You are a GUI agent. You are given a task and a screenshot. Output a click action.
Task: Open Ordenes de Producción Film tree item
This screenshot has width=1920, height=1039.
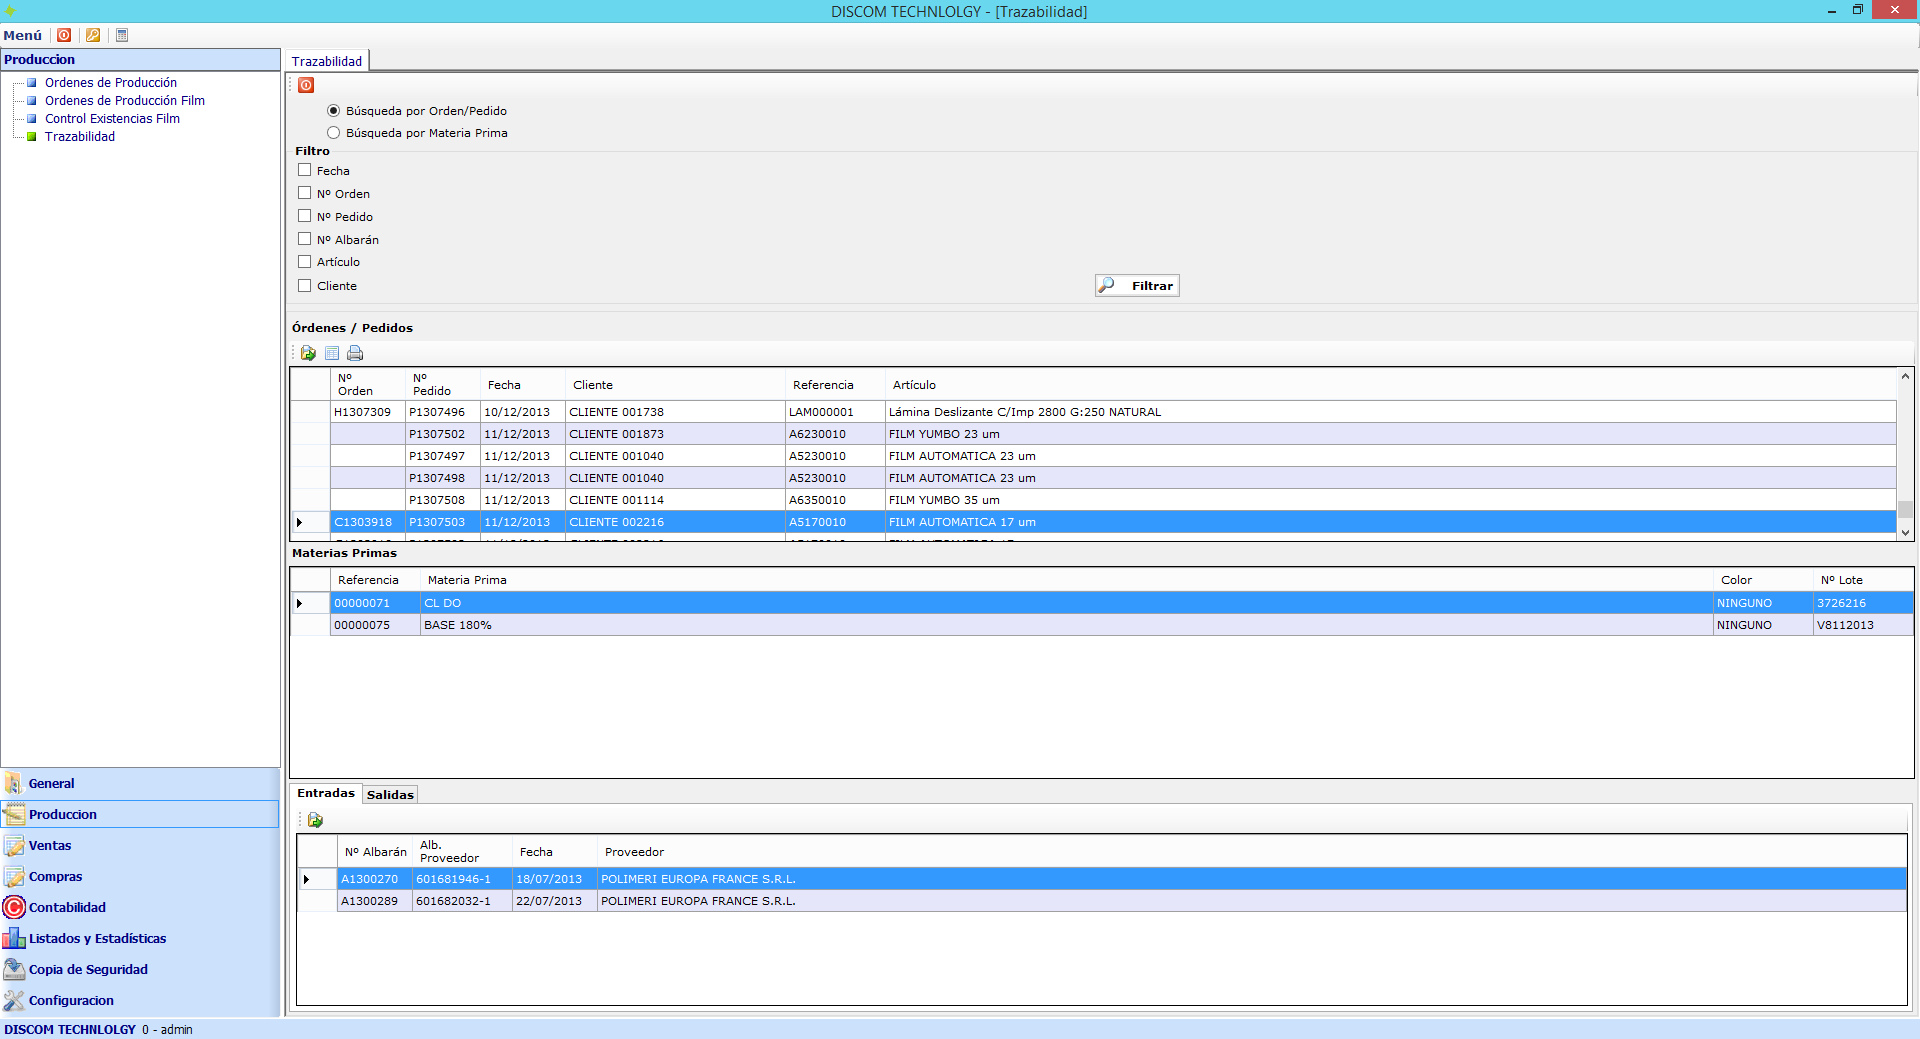pos(124,101)
